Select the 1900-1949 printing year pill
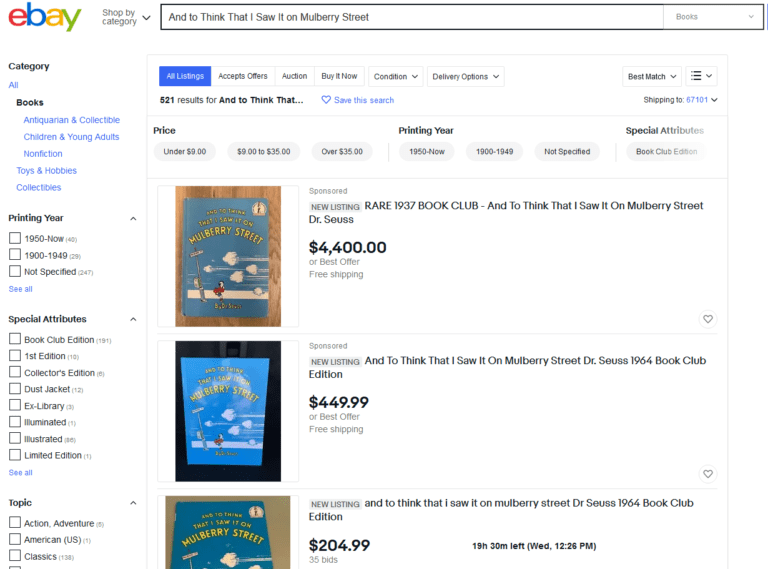Viewport: 768px width, 569px height. [494, 152]
